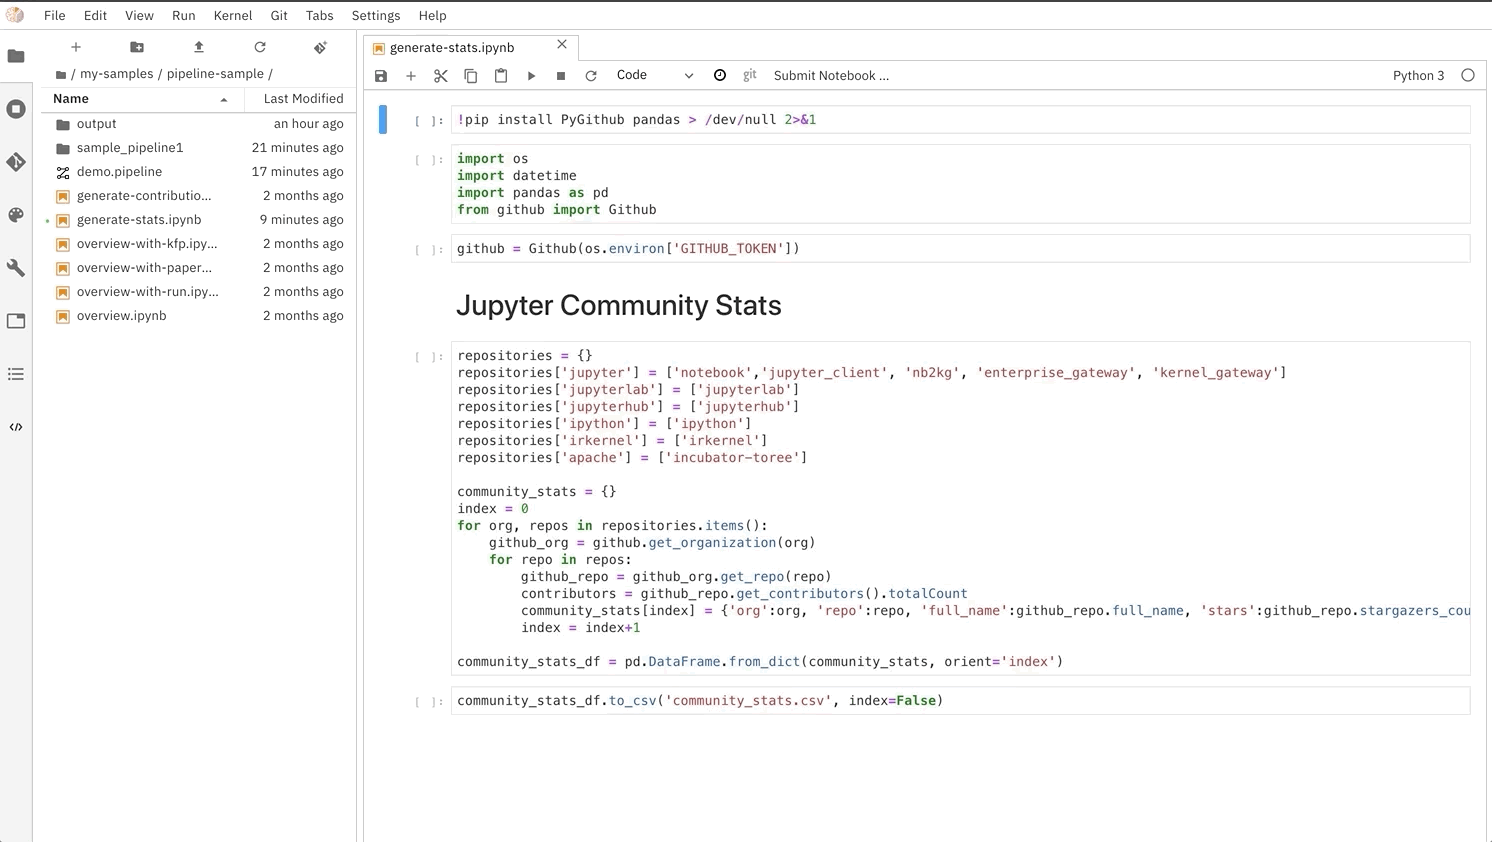The width and height of the screenshot is (1492, 842).
Task: Click into the imports code cell
Action: pos(961,184)
